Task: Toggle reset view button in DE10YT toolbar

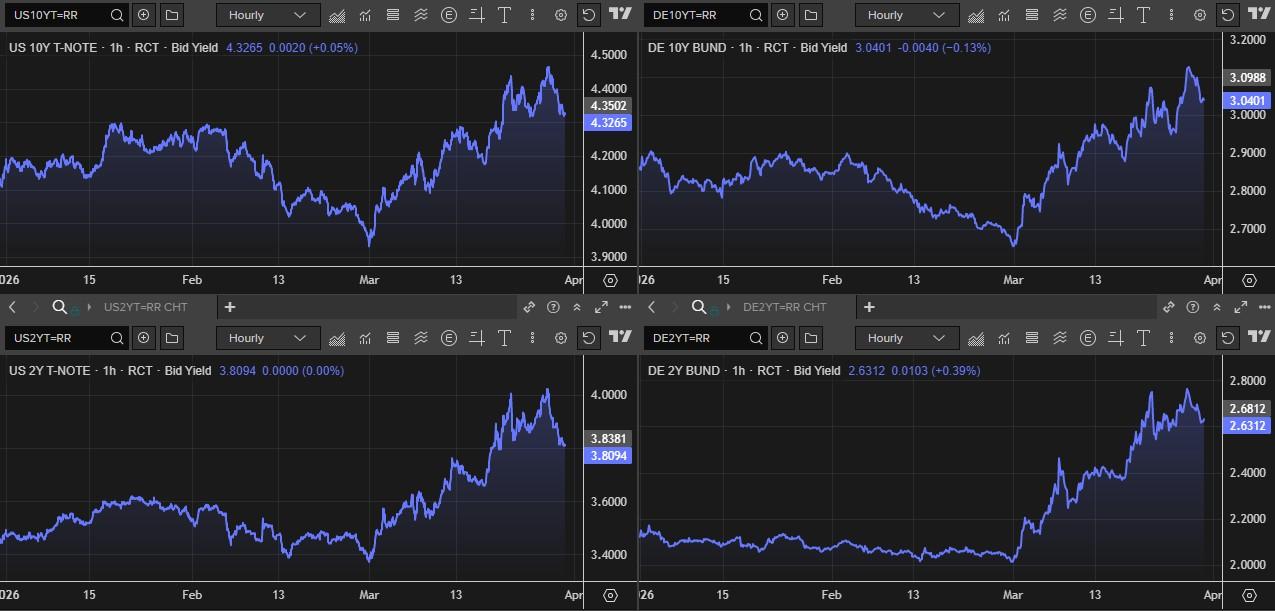Action: [x=1228, y=15]
